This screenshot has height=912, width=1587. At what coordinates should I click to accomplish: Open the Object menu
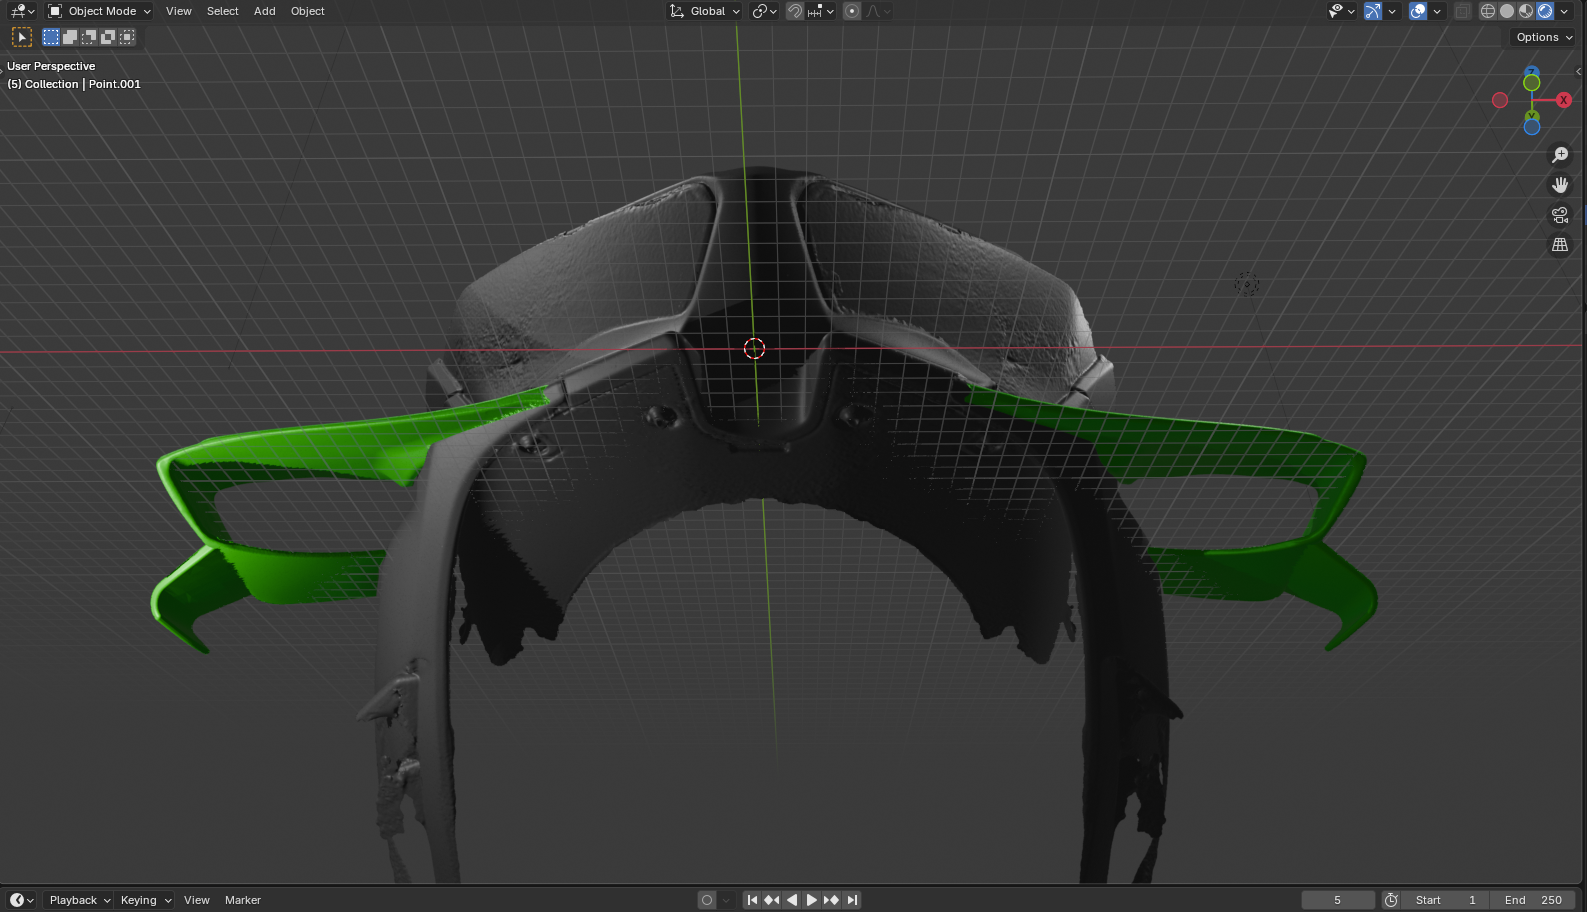tap(308, 11)
